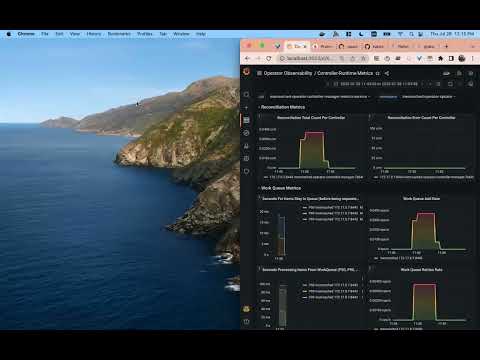Toggle Do Not Disturb moon icon
480x360 pixels.
click(x=361, y=34)
